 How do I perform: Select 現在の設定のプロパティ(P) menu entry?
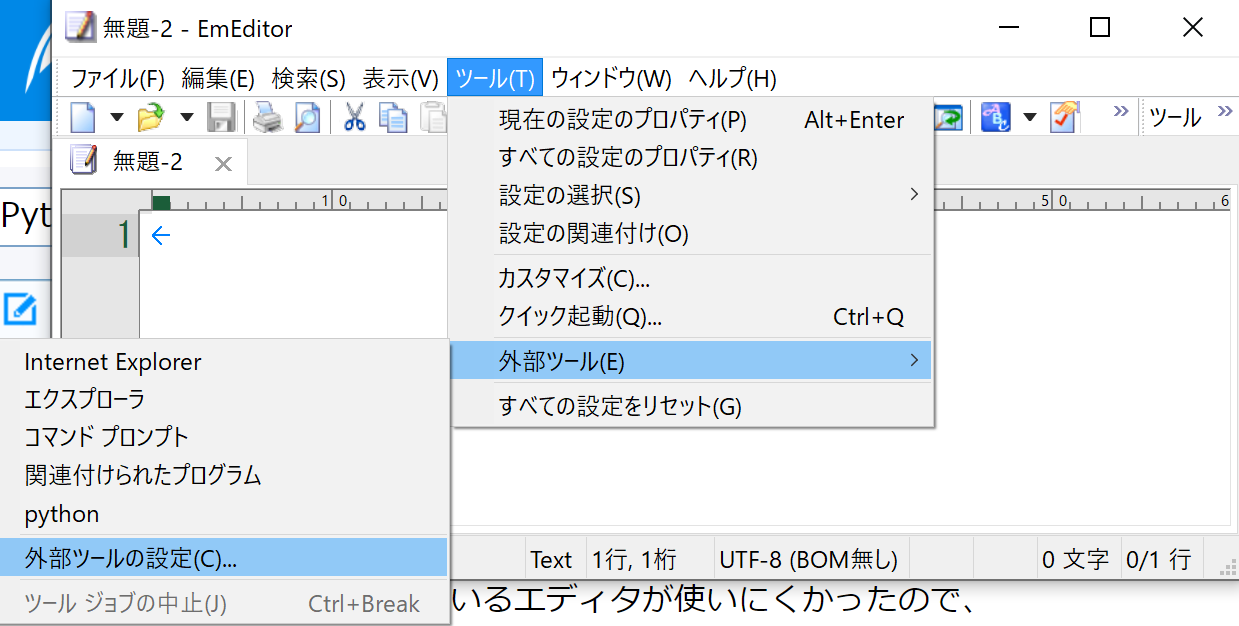point(692,120)
